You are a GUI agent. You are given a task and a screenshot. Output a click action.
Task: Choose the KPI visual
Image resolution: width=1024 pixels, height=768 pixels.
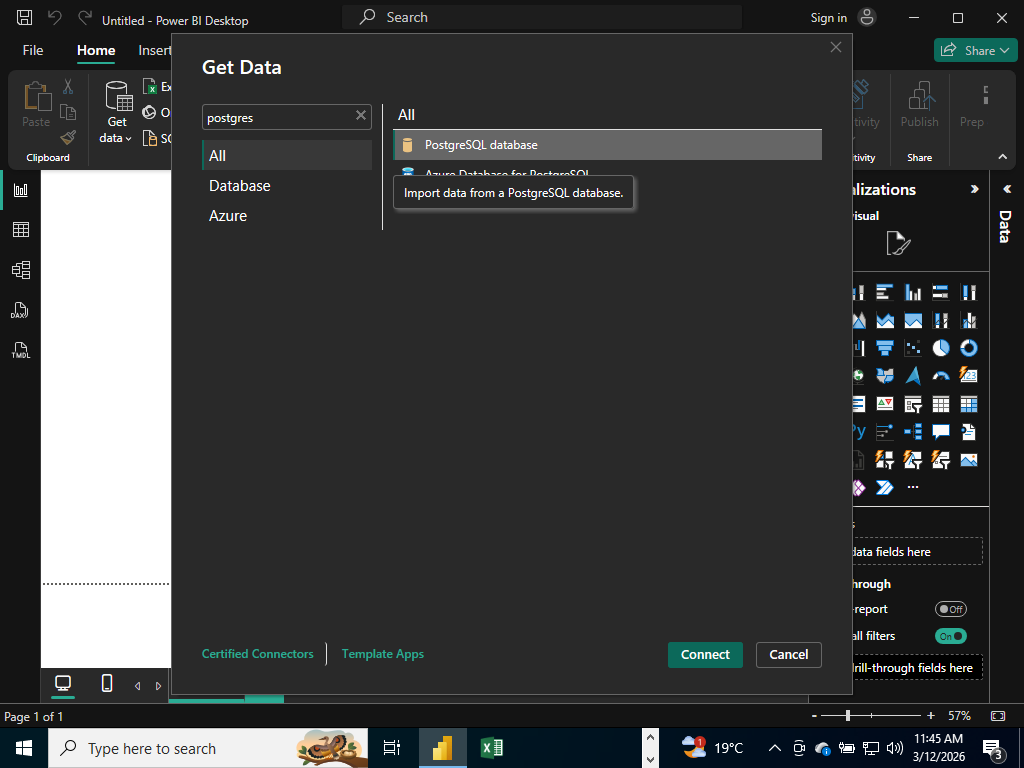tap(885, 404)
